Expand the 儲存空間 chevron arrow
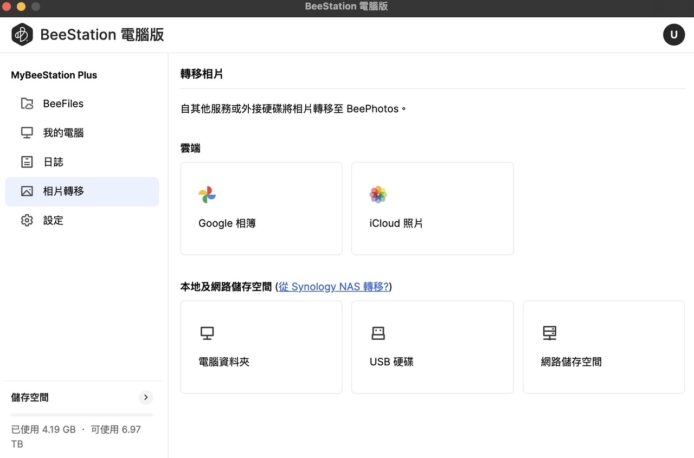Viewport: 694px width, 458px height. click(146, 397)
